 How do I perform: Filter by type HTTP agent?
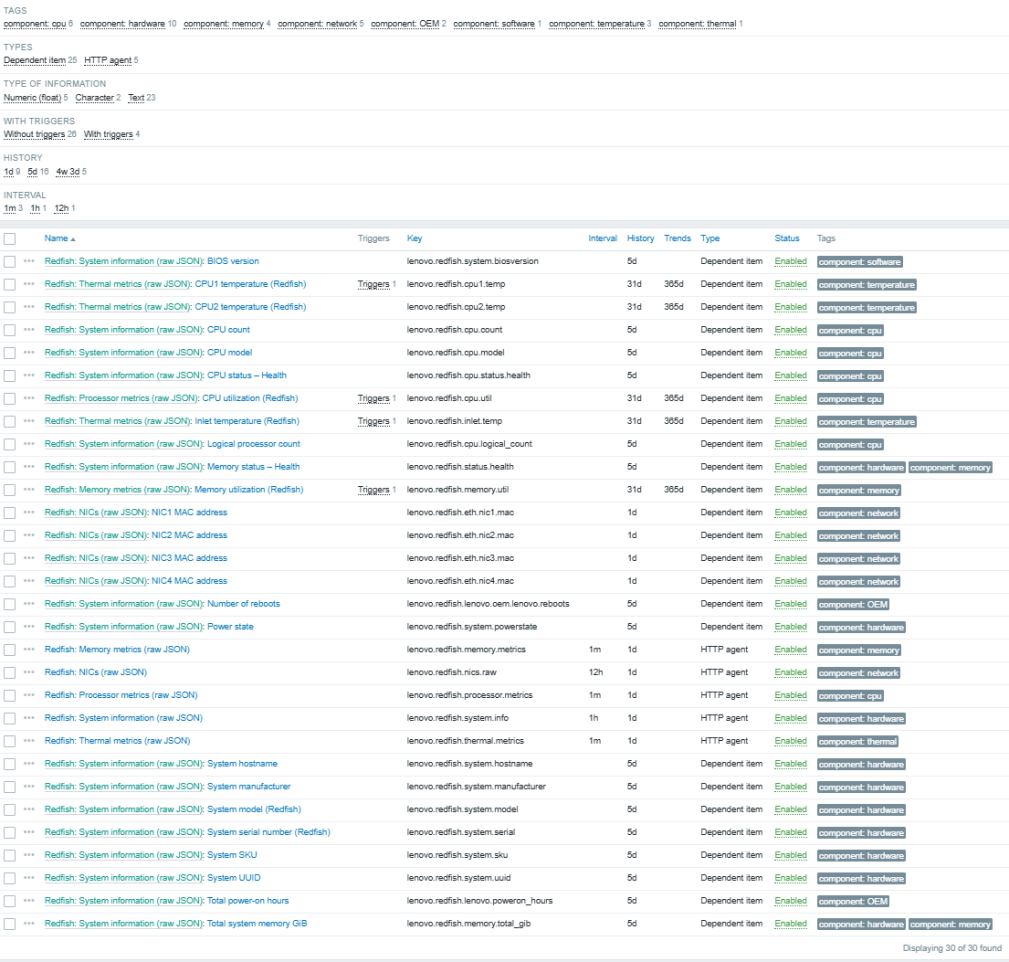107,60
